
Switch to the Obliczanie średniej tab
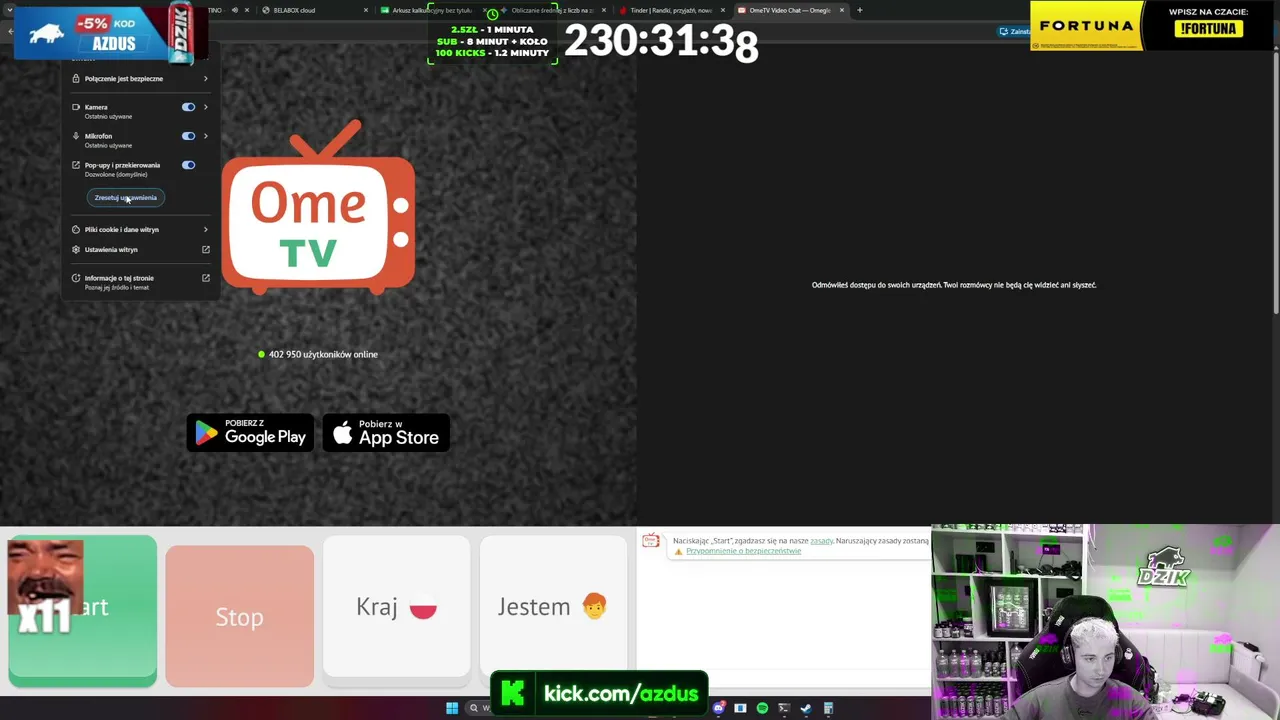[x=553, y=10]
